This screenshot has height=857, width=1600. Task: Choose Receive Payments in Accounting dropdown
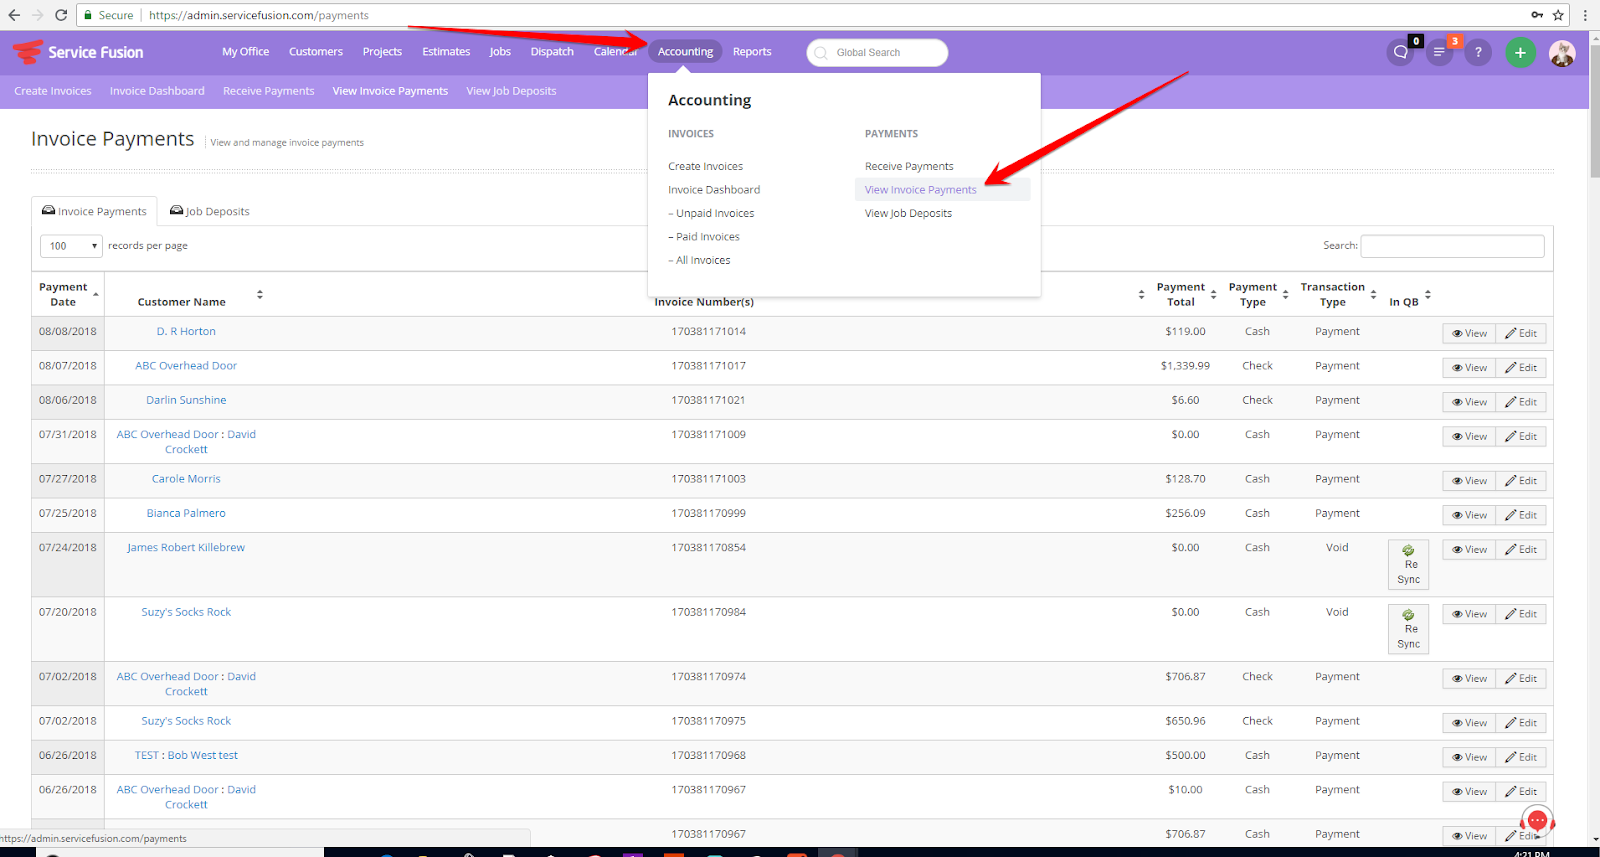click(909, 167)
